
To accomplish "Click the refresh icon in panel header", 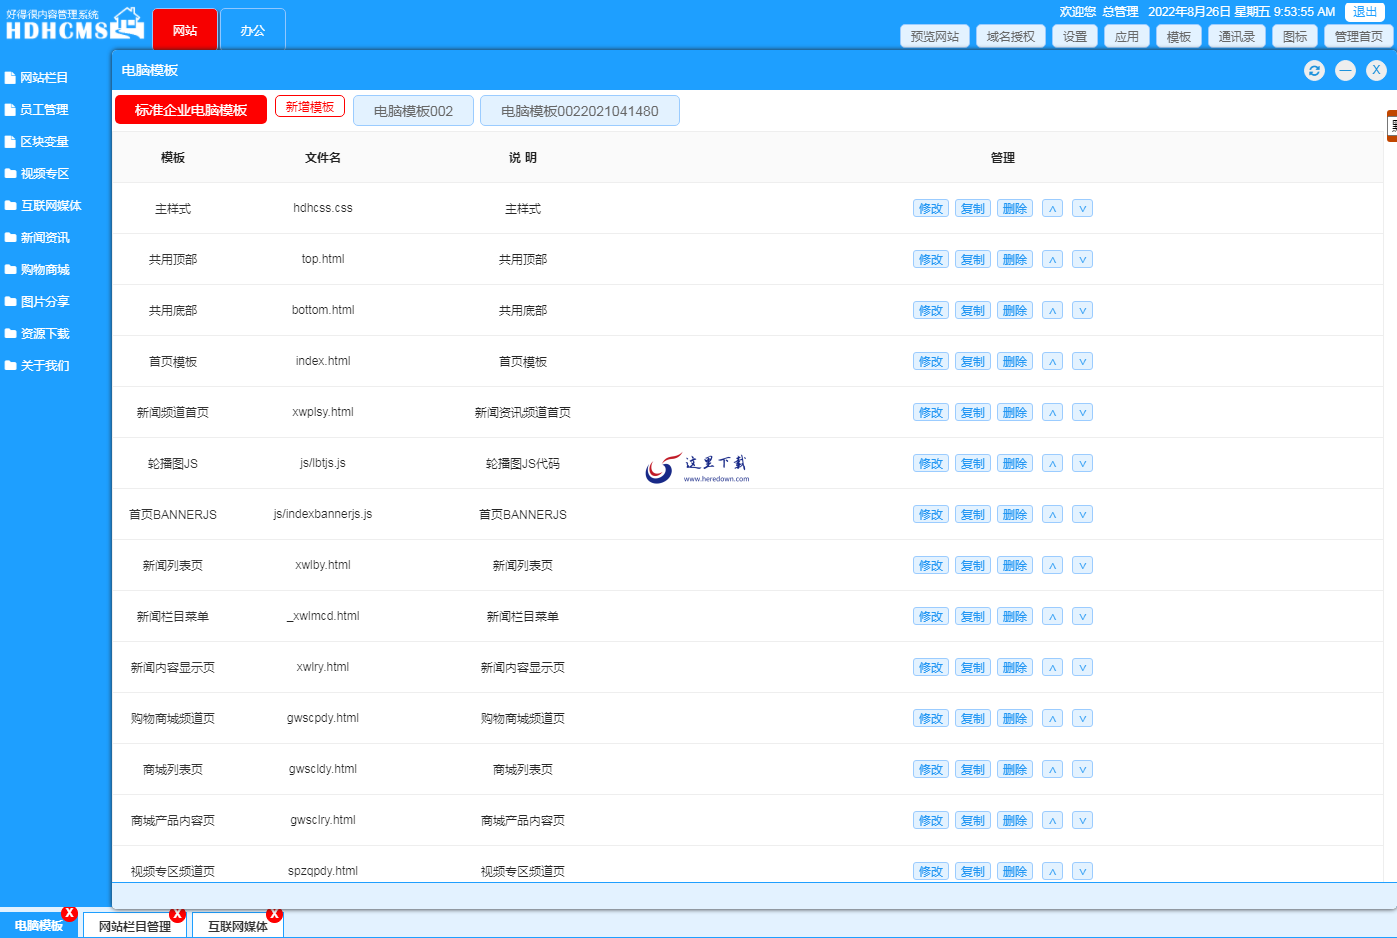I will coord(1314,70).
